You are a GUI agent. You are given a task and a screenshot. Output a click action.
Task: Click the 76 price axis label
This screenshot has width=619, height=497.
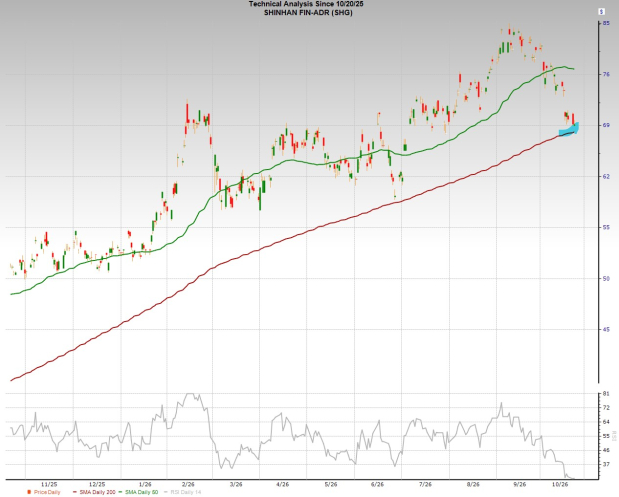[606, 74]
